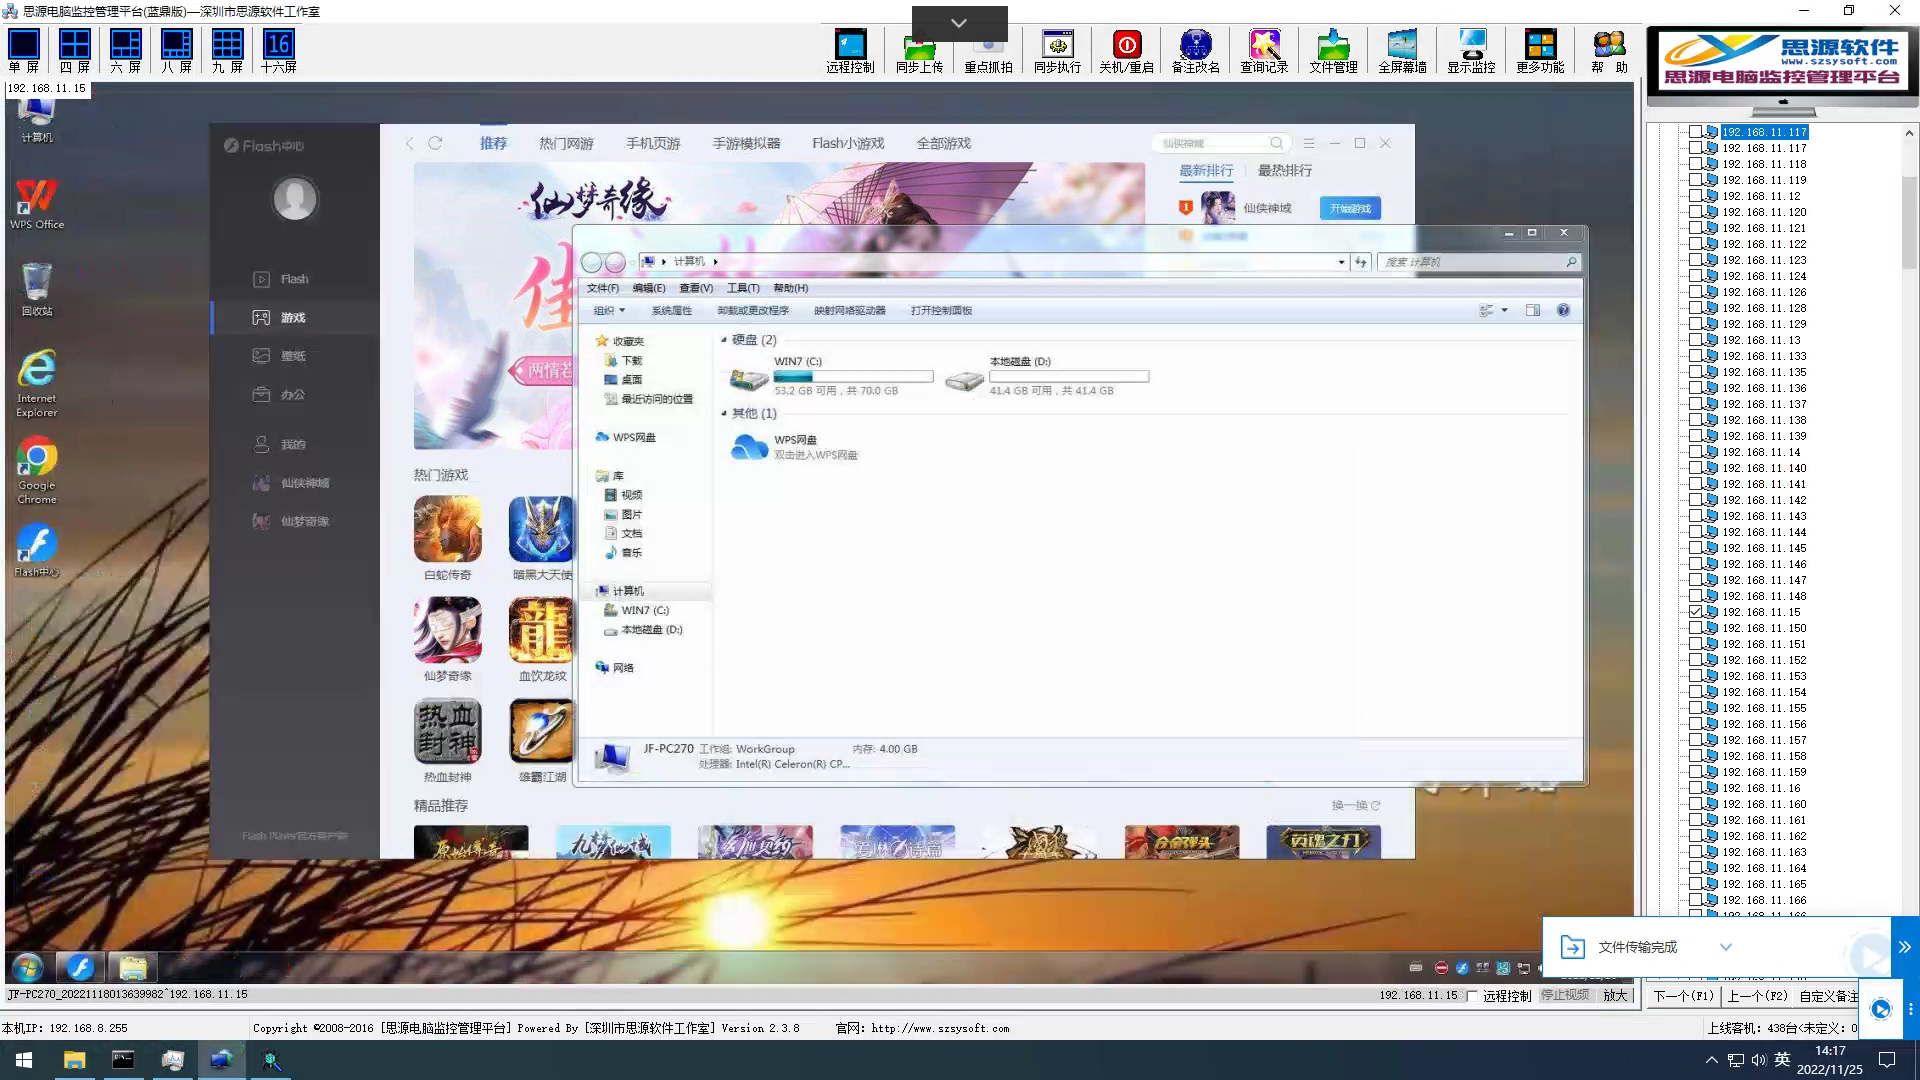Open Help (帮助) icon
Viewport: 1920px width, 1080px height.
tap(1609, 51)
